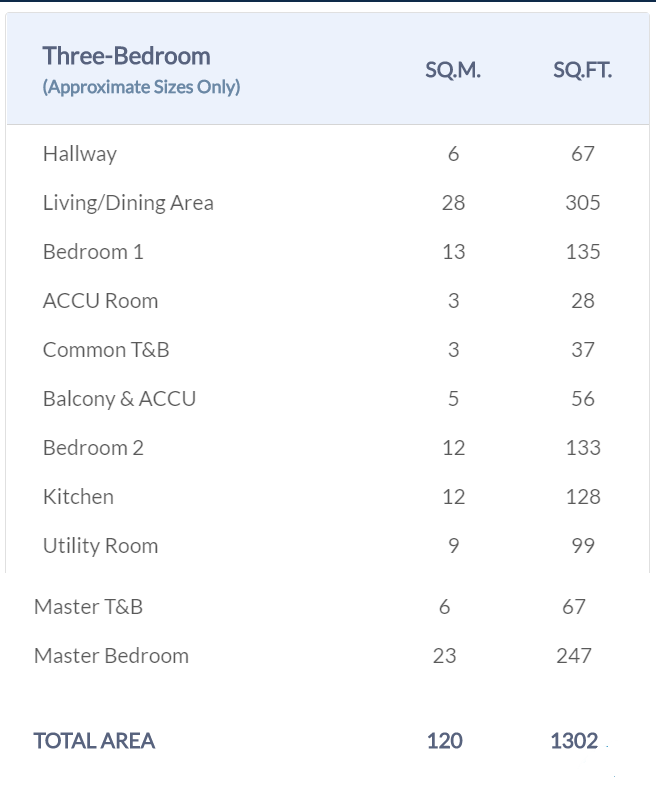Click the Bedroom 1 row label
The height and width of the screenshot is (791, 656).
pyautogui.click(x=93, y=251)
